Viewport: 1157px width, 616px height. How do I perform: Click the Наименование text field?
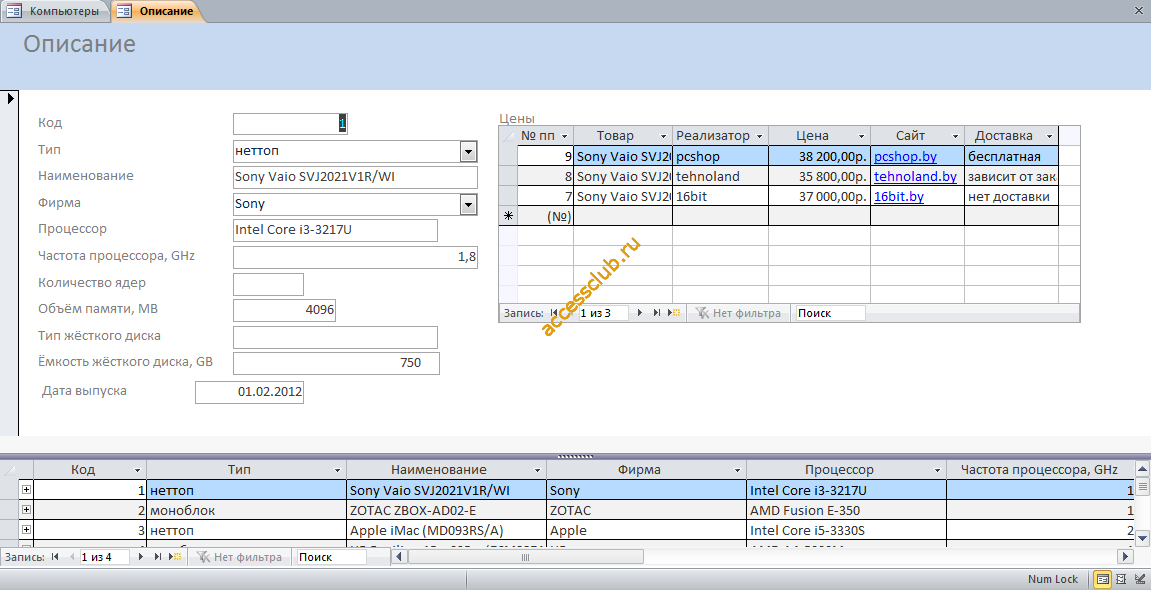(355, 177)
